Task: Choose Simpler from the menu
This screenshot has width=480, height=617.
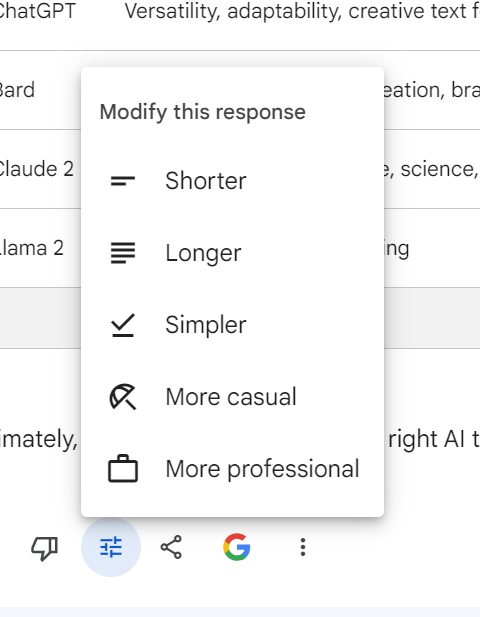Action: 233,325
